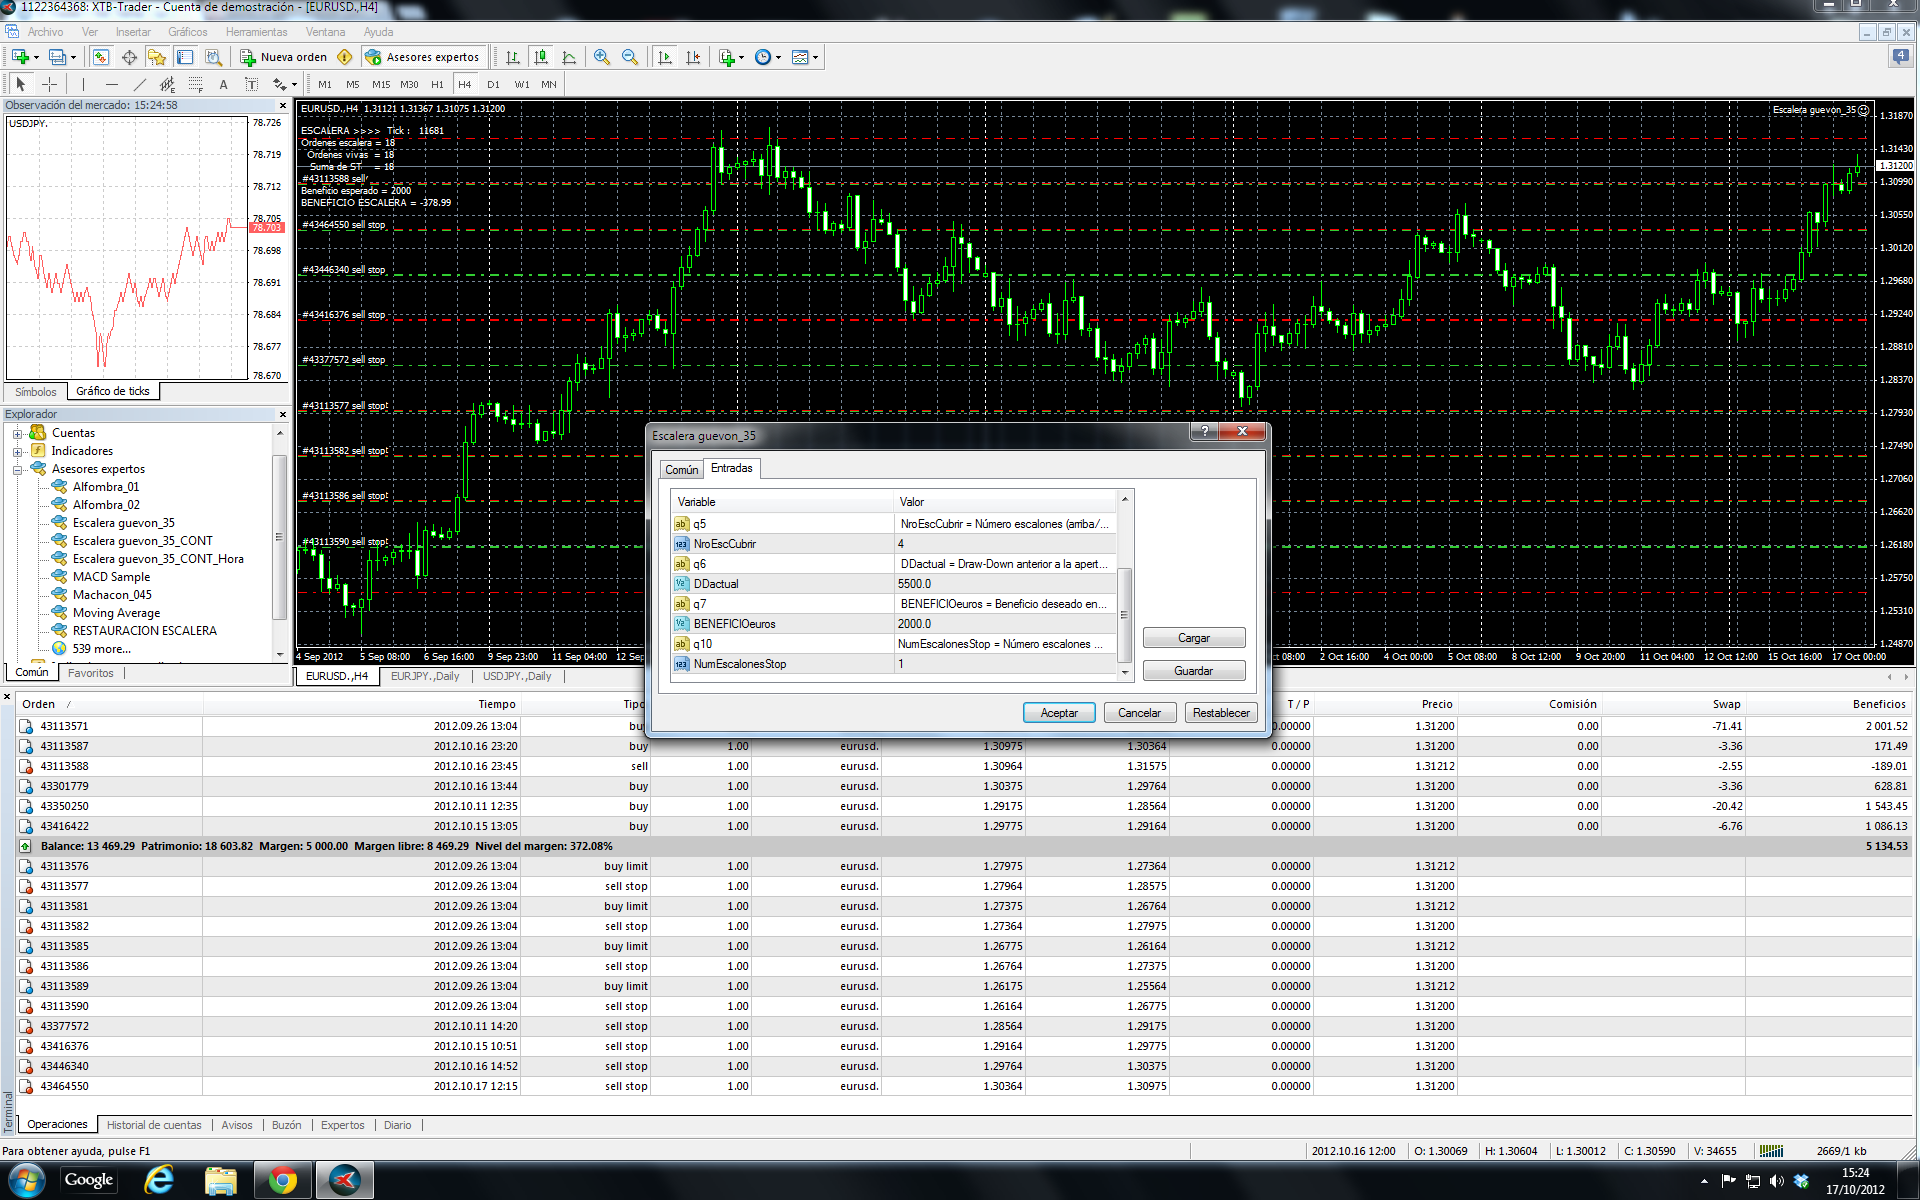The width and height of the screenshot is (1920, 1200).
Task: Click the Guardar button
Action: [x=1193, y=671]
